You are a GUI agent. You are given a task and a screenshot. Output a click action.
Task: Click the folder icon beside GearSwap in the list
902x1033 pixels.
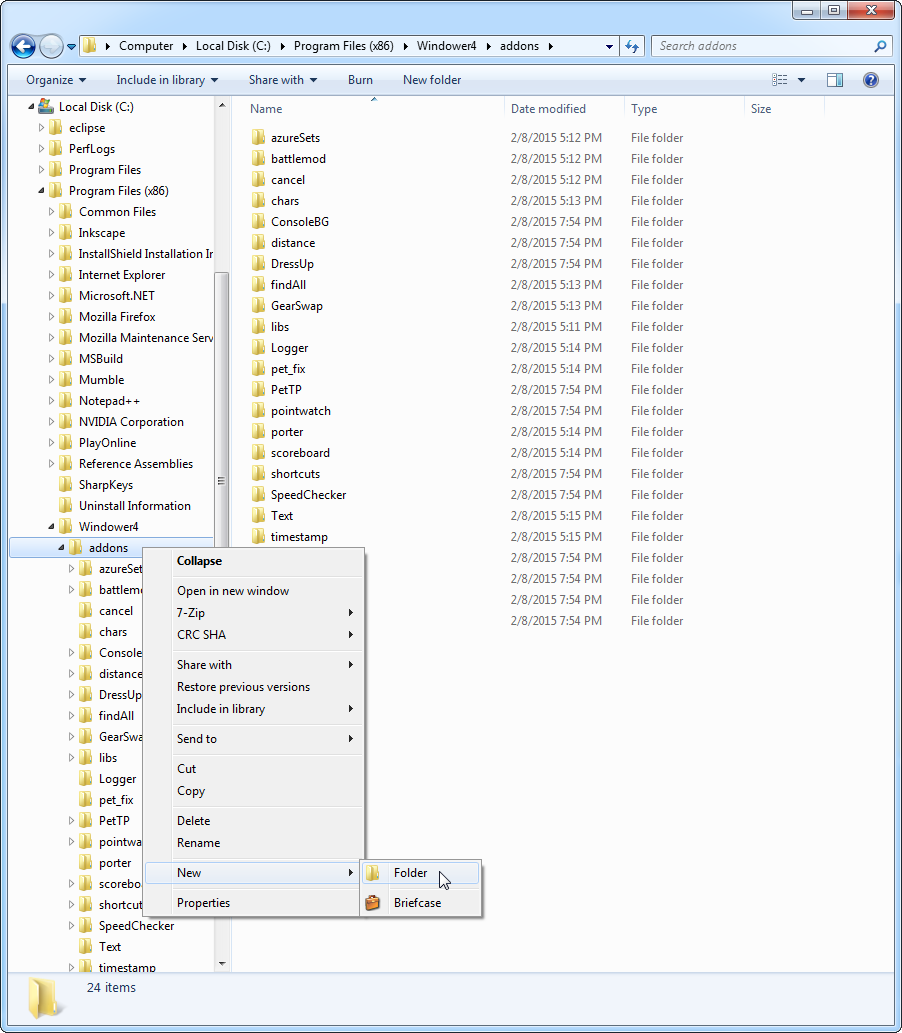pyautogui.click(x=258, y=306)
